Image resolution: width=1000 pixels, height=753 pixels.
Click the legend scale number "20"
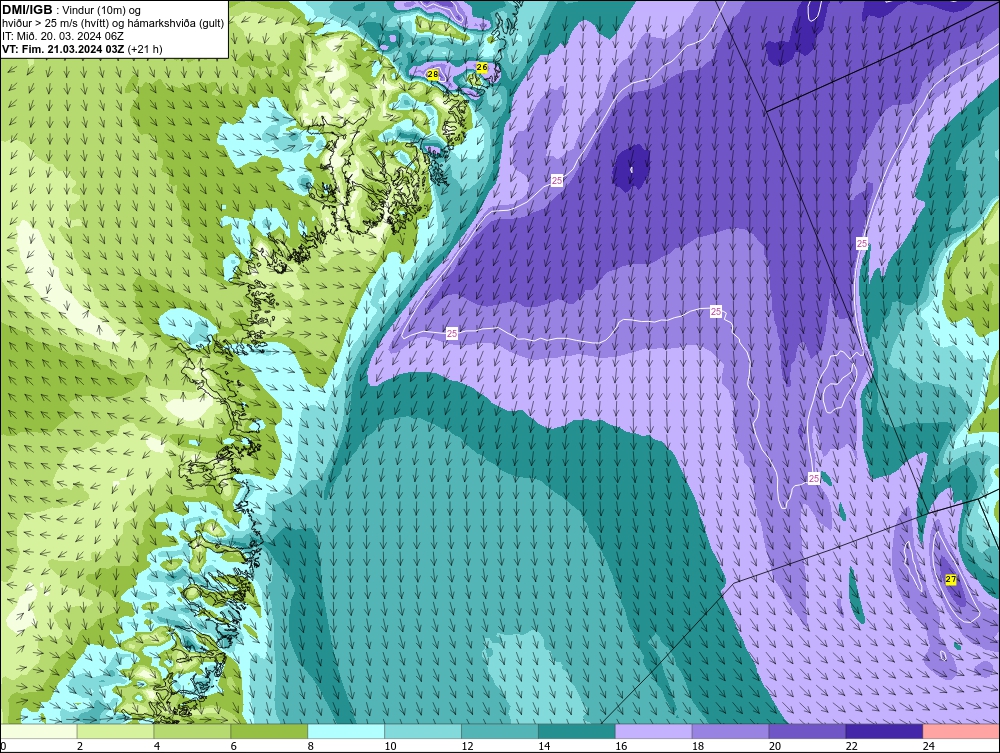coord(775,746)
